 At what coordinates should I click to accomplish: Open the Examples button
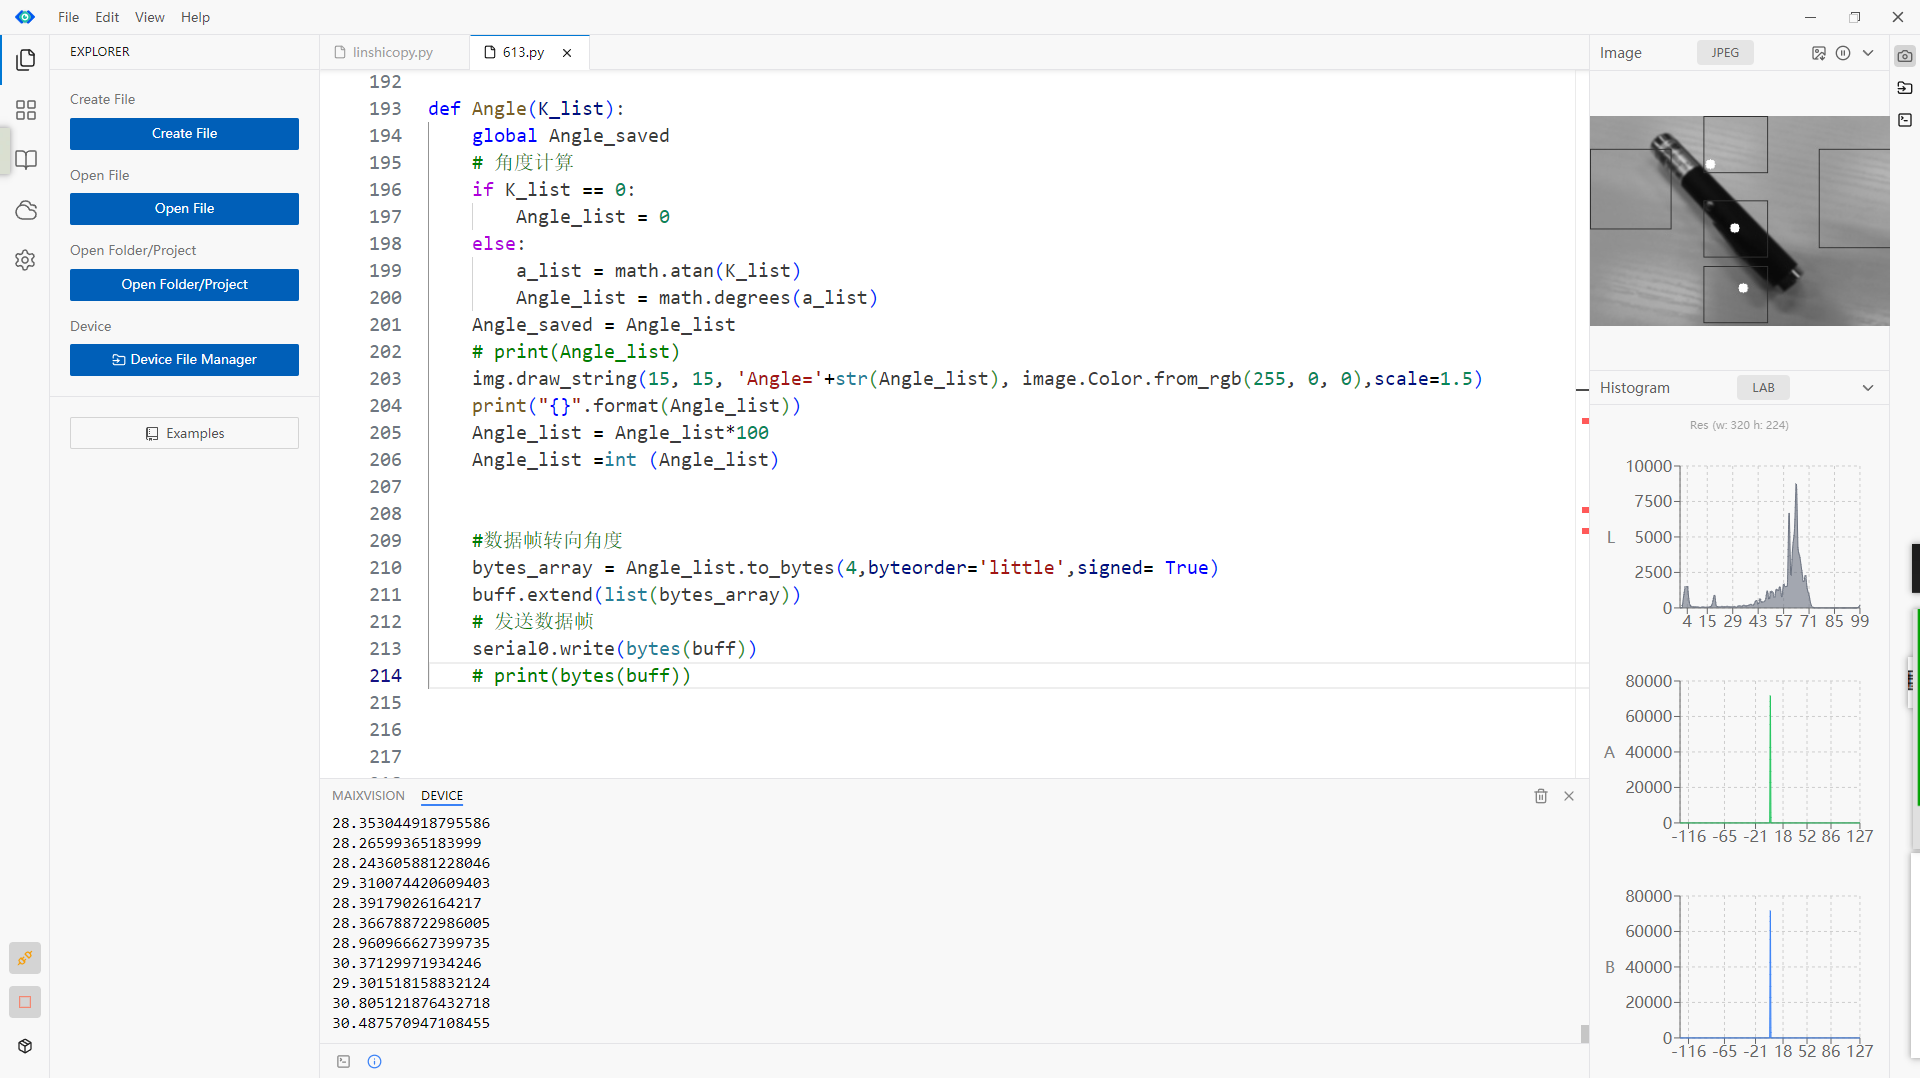click(184, 433)
